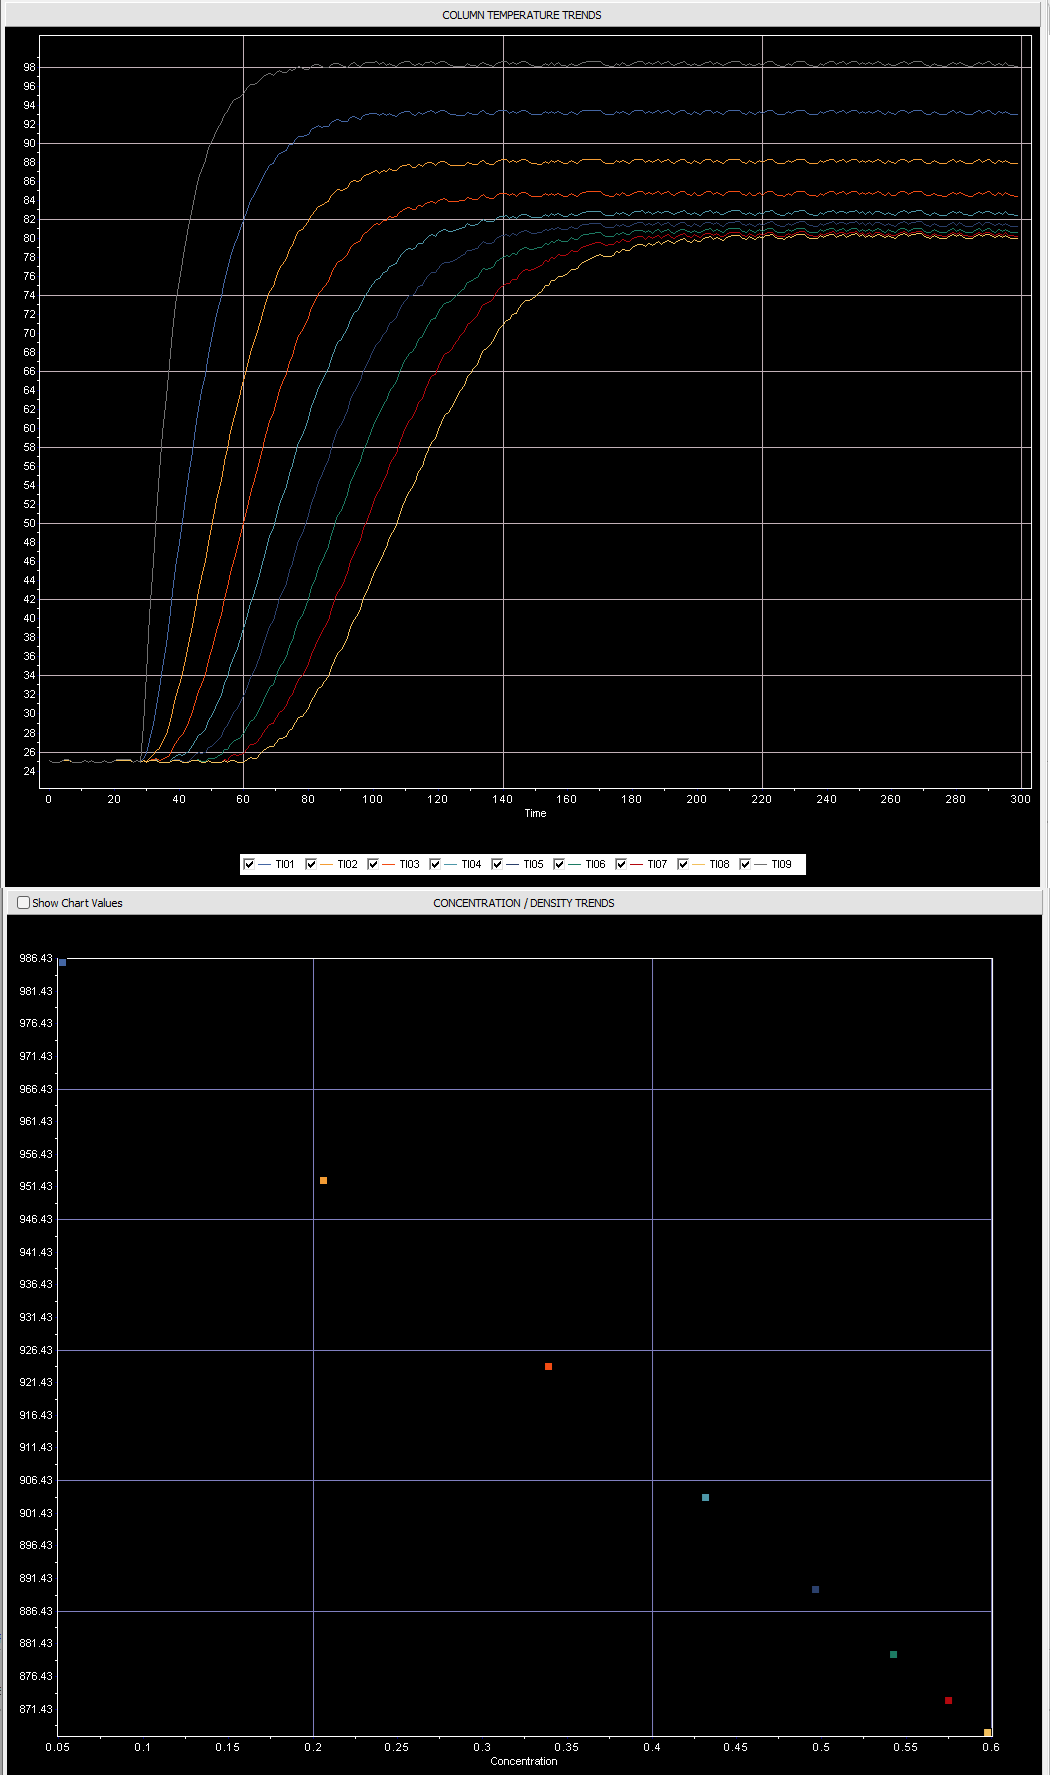Click the green data point near 0.54 concentration
The image size is (1050, 1776).
coord(893,1655)
